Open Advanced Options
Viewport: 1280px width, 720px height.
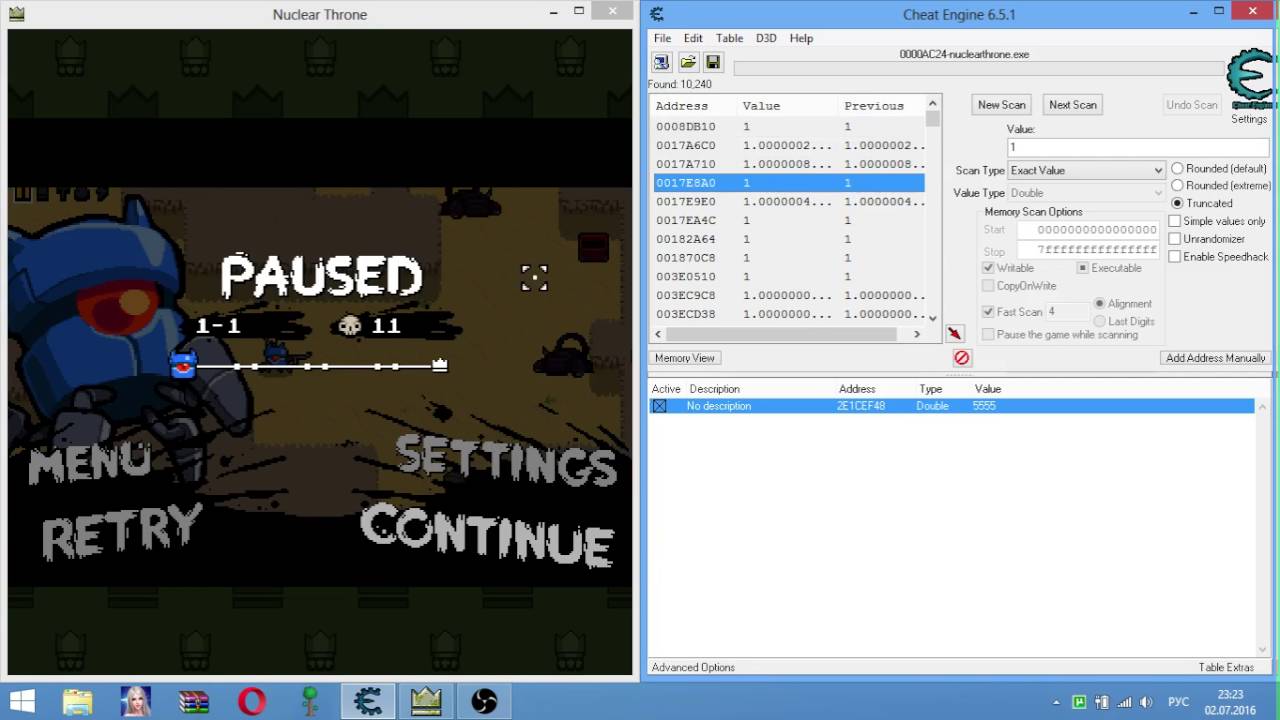click(693, 667)
